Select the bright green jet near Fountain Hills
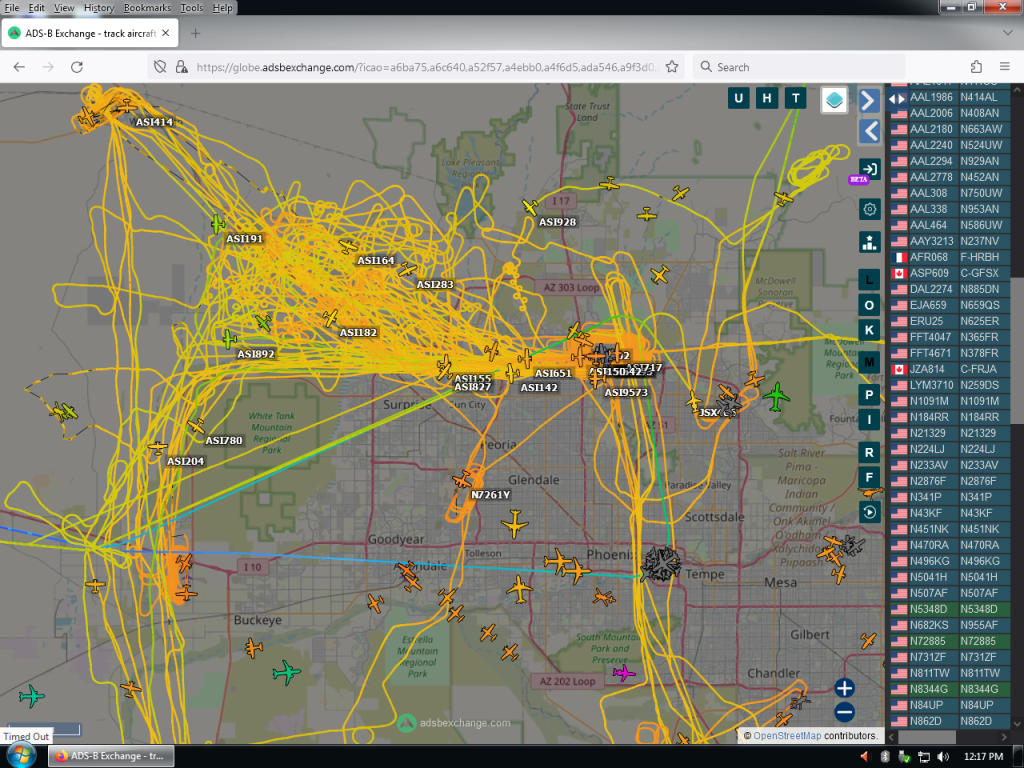Image resolution: width=1024 pixels, height=768 pixels. (x=776, y=397)
